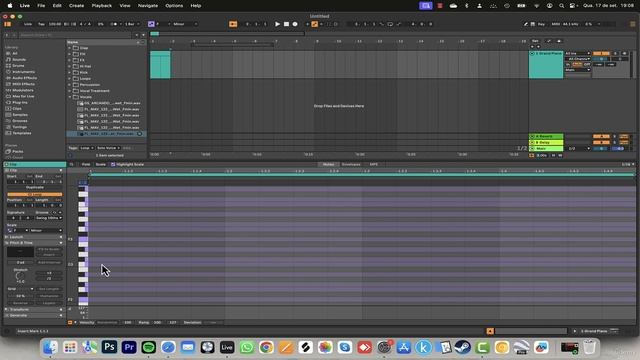Image resolution: width=640 pixels, height=360 pixels.
Task: Enable the Key map mode button
Action: (x=541, y=24)
